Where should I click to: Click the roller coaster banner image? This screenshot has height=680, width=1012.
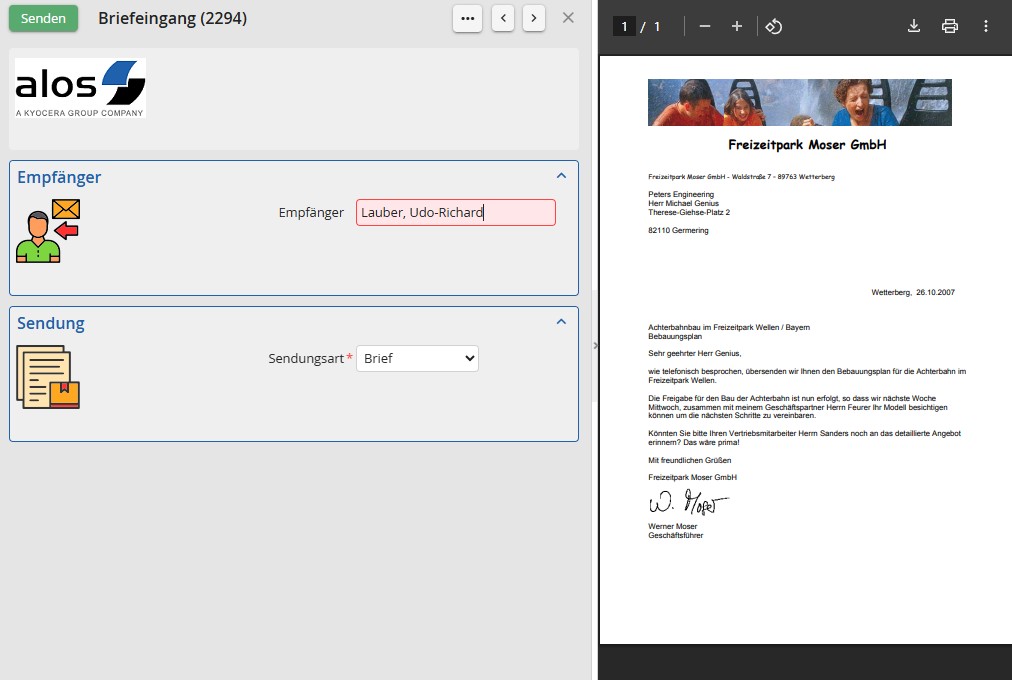pos(800,102)
